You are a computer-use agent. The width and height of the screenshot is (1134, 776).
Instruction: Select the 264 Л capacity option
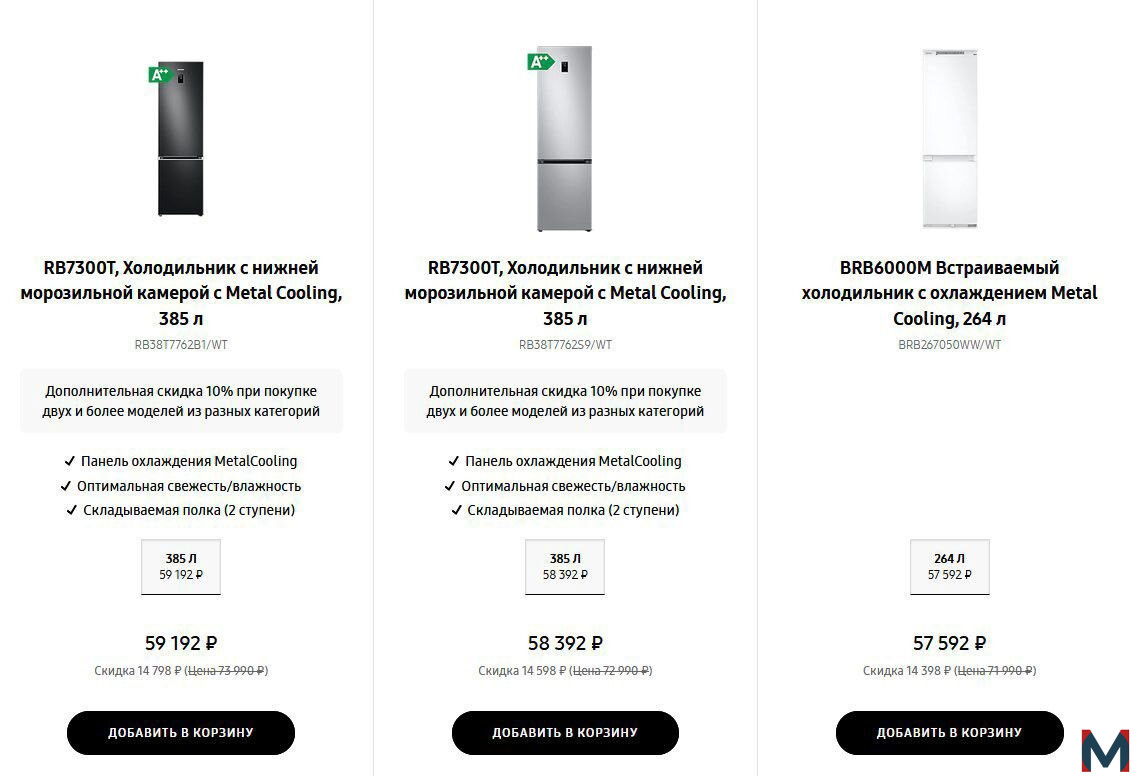pyautogui.click(x=950, y=566)
